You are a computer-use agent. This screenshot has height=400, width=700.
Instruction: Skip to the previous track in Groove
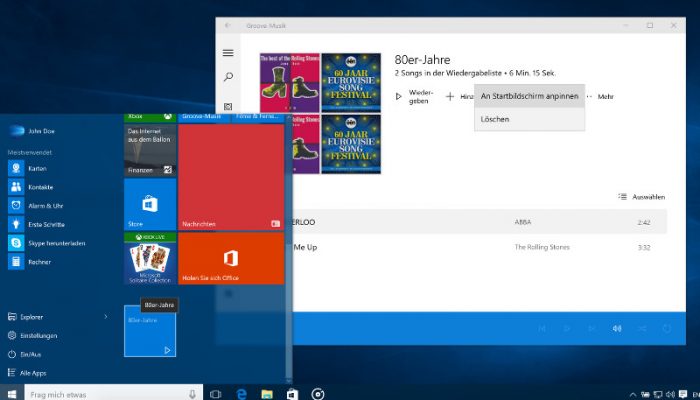pos(542,329)
